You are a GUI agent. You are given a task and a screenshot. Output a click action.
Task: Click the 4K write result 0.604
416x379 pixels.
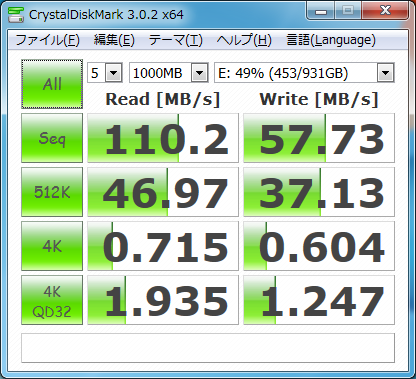[319, 246]
